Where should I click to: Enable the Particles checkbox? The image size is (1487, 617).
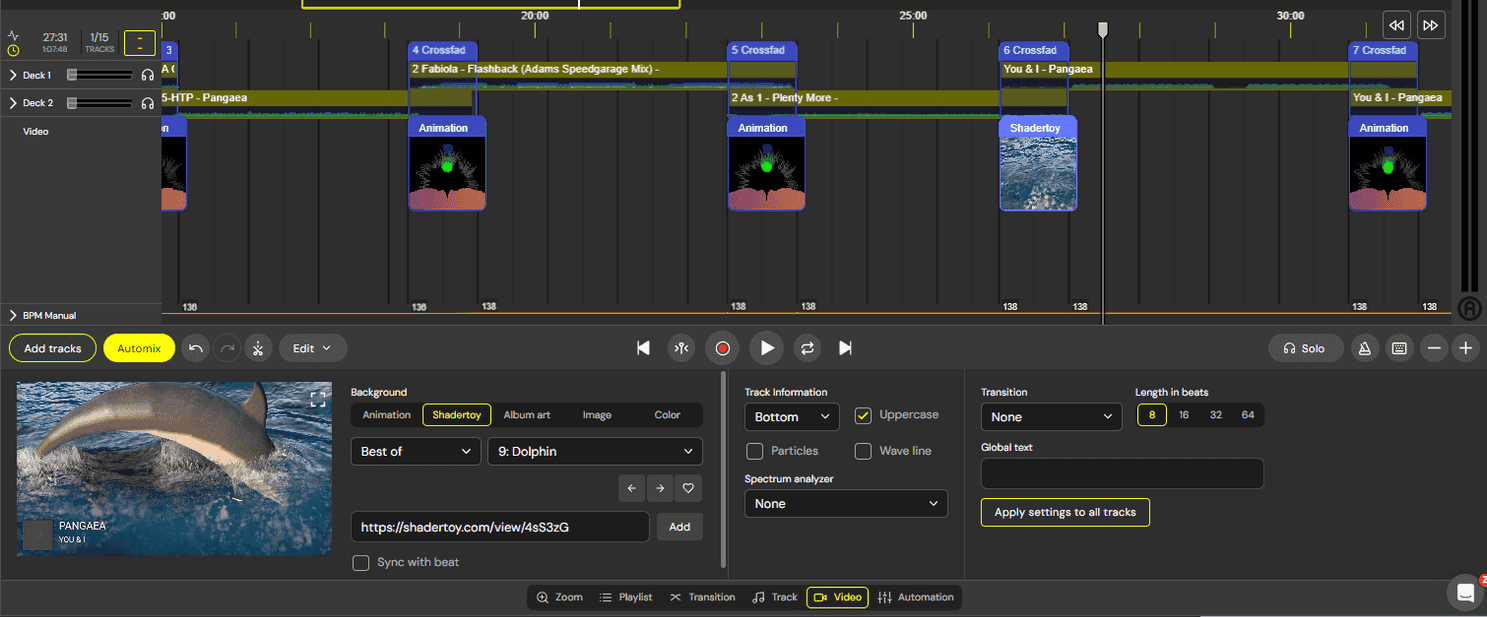click(x=755, y=451)
